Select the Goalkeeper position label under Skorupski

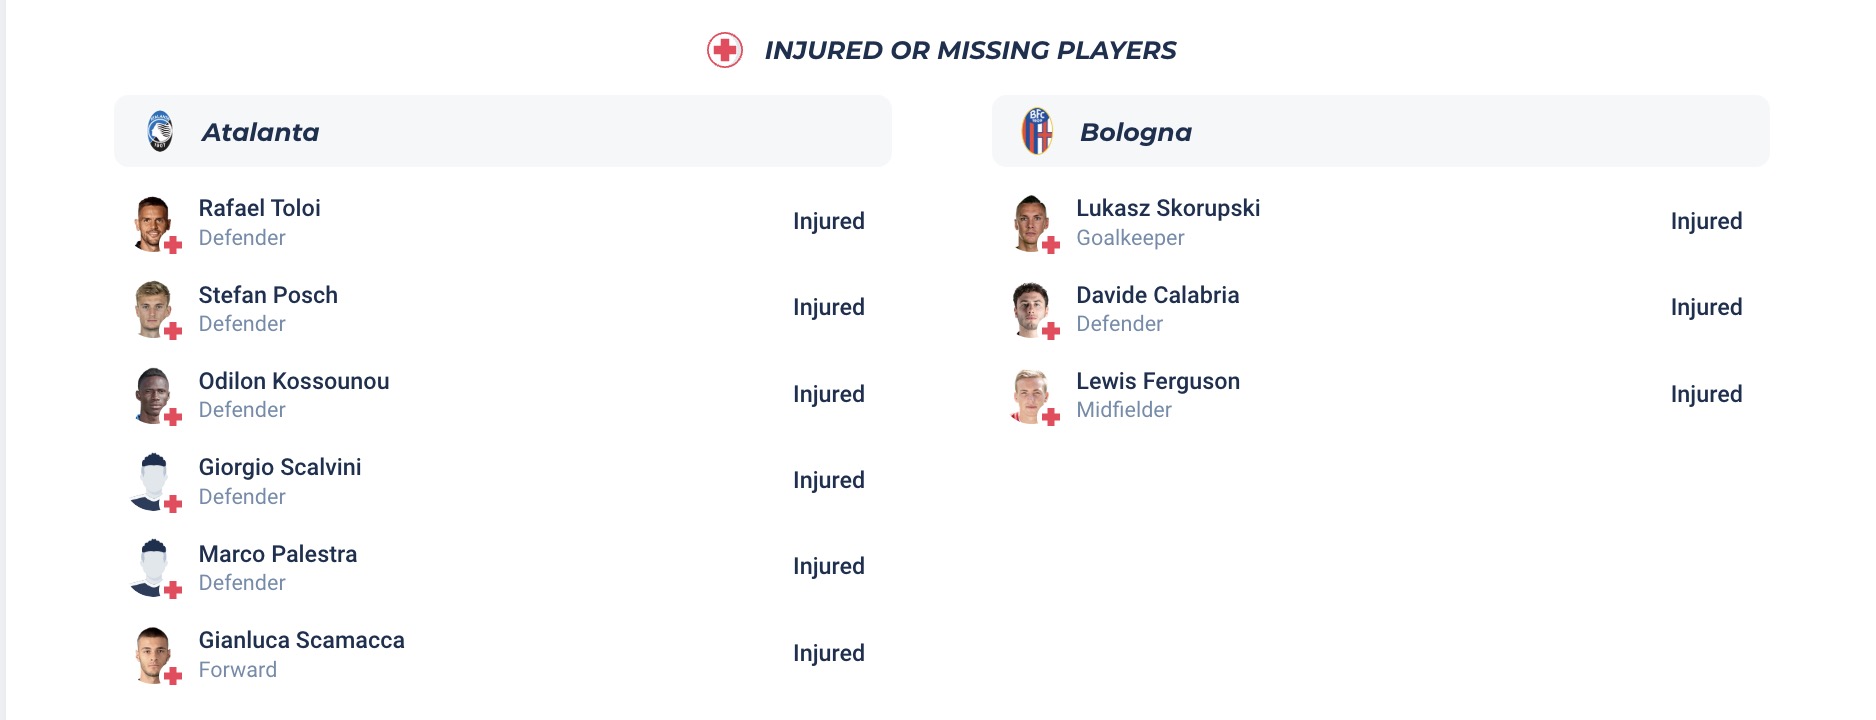pyautogui.click(x=1129, y=238)
